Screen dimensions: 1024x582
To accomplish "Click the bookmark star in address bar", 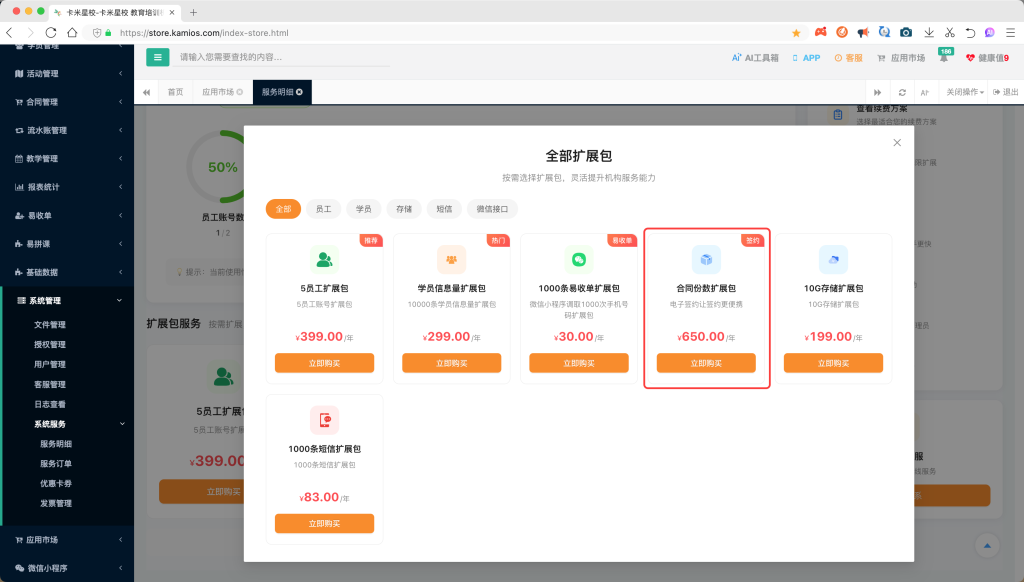I will click(x=796, y=33).
